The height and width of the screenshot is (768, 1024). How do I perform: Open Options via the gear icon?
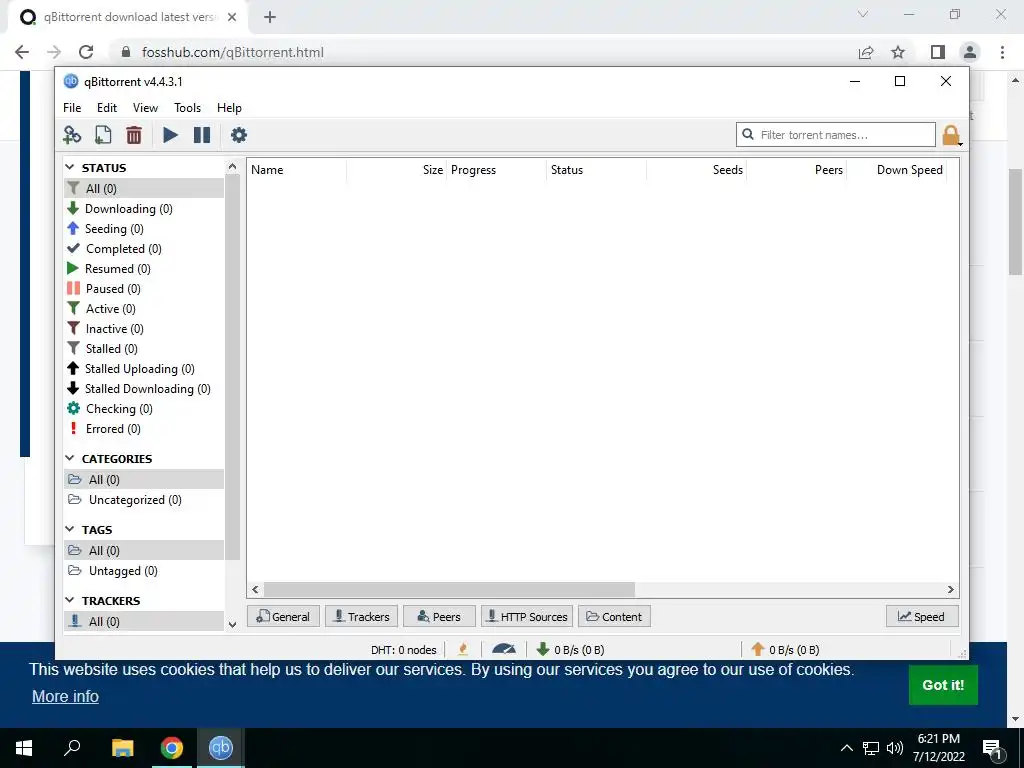(239, 135)
